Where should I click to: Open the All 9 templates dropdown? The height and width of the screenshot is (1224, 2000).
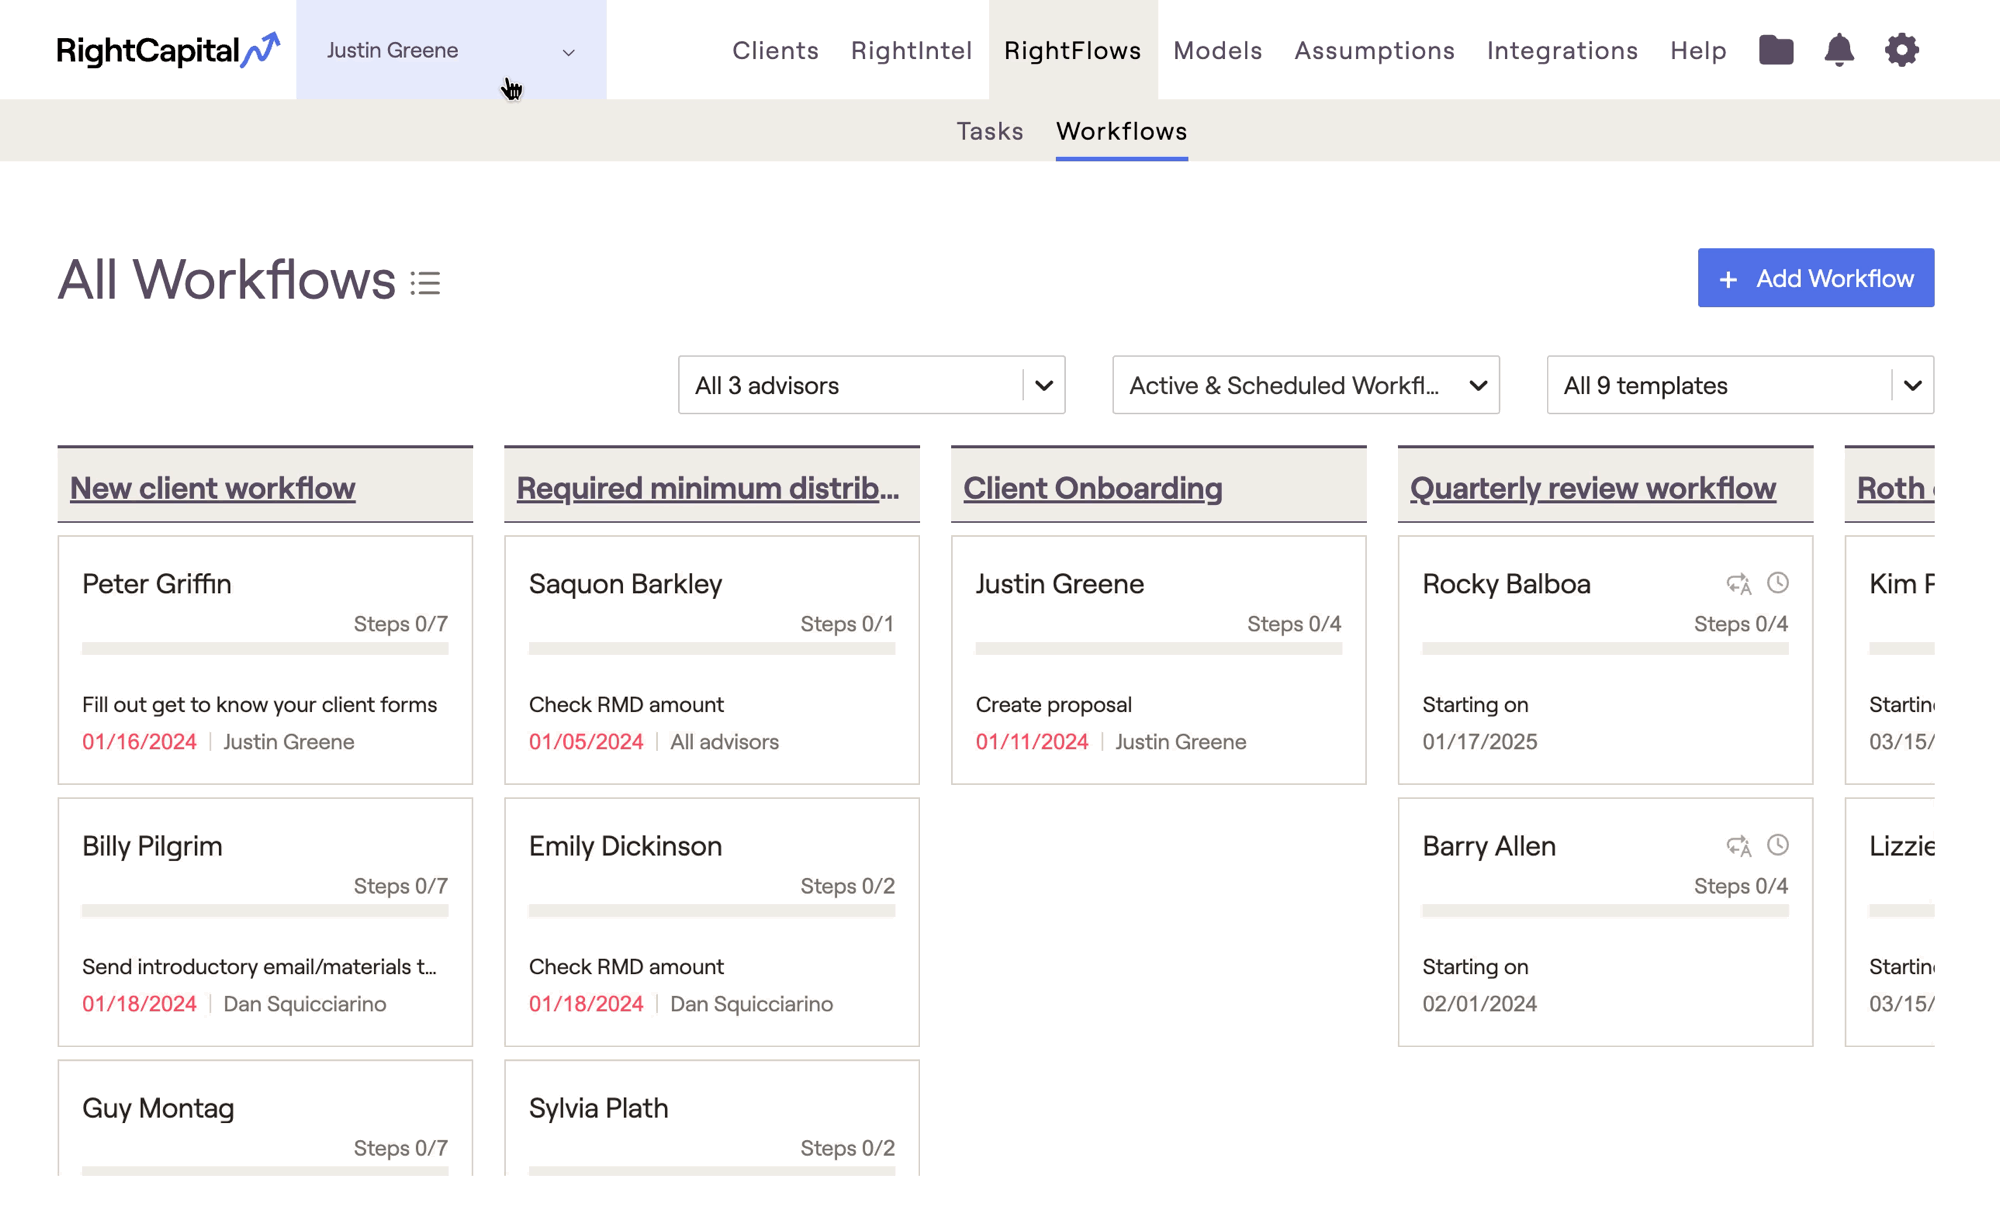coord(1740,385)
